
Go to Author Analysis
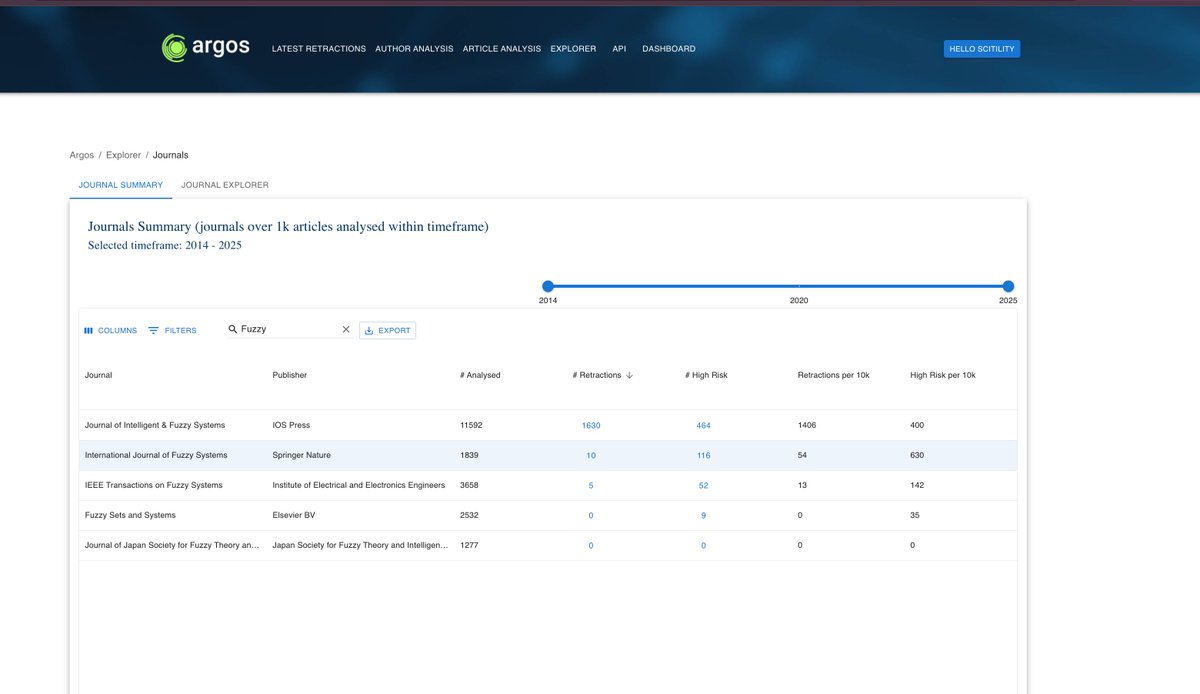414,49
